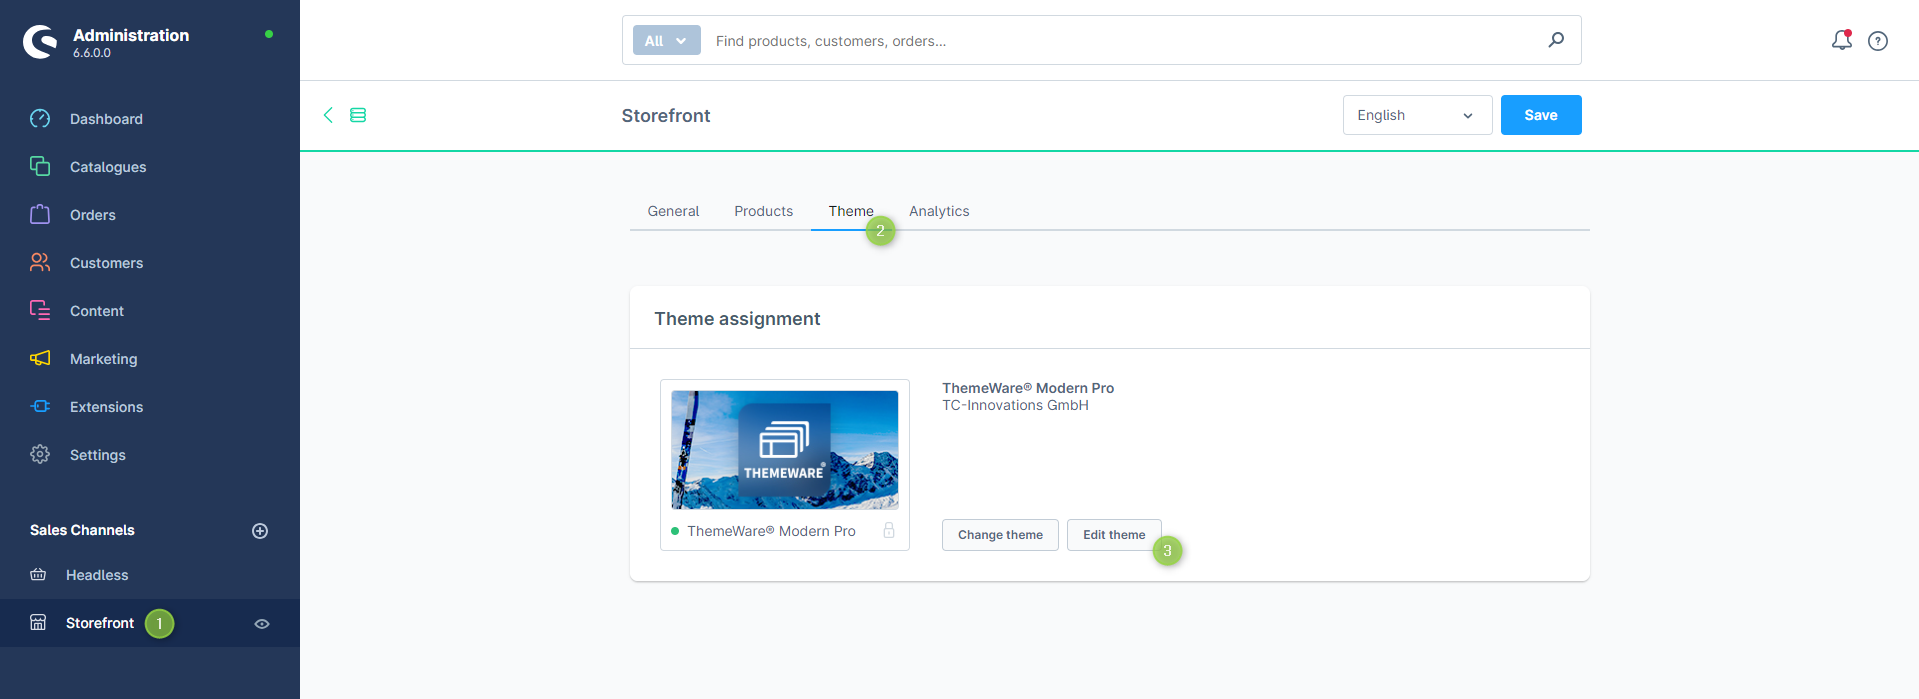
Task: Click the Change theme button
Action: coord(1000,535)
